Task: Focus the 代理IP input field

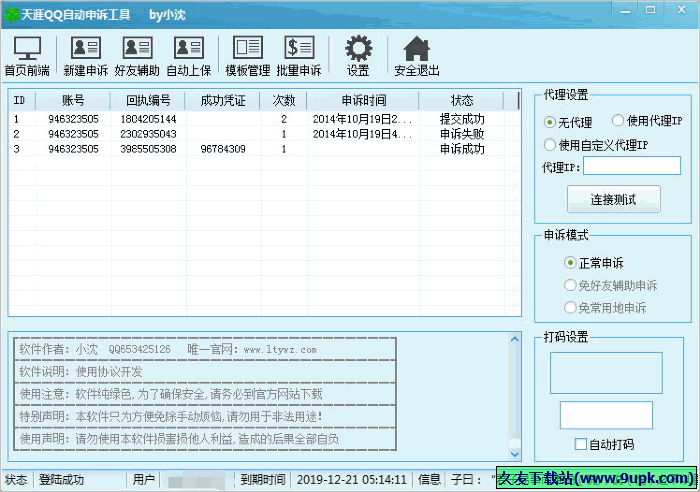Action: [x=632, y=166]
